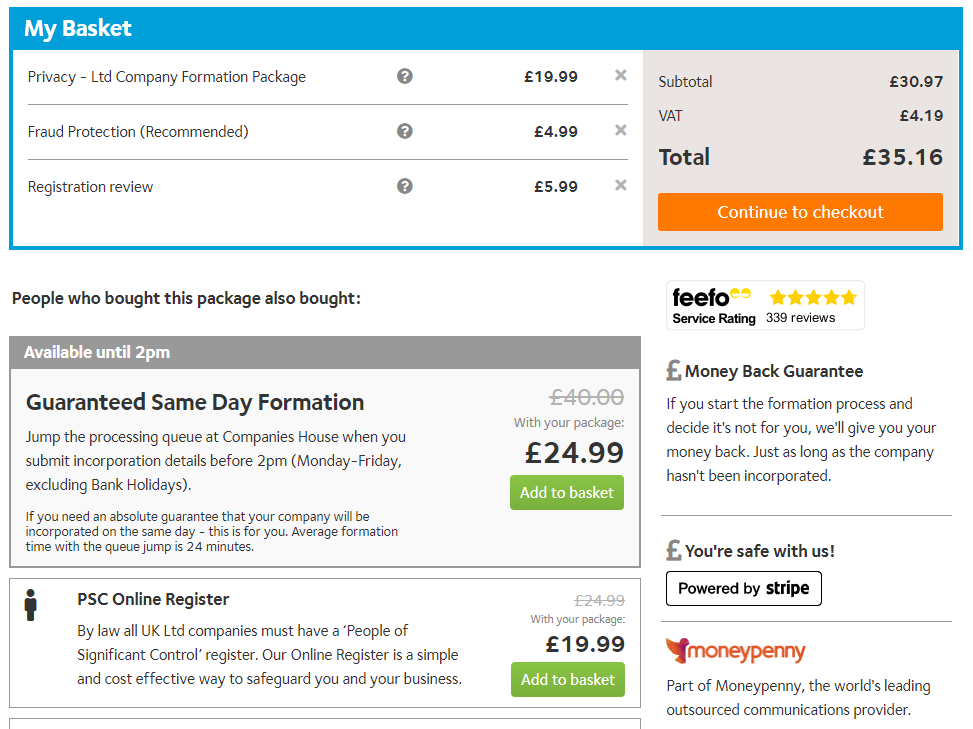Show help info for Registration review
Viewport: 973px width, 729px height.
pyautogui.click(x=405, y=186)
